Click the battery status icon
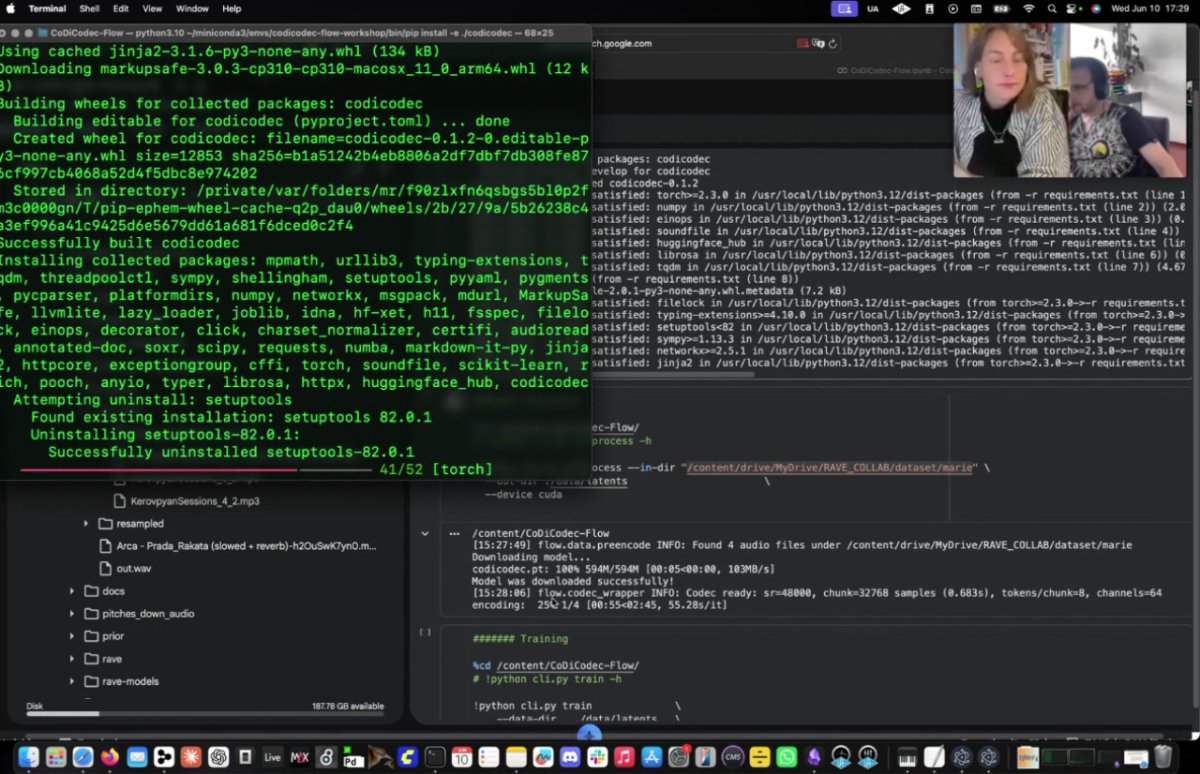The height and width of the screenshot is (774, 1200). (1001, 8)
